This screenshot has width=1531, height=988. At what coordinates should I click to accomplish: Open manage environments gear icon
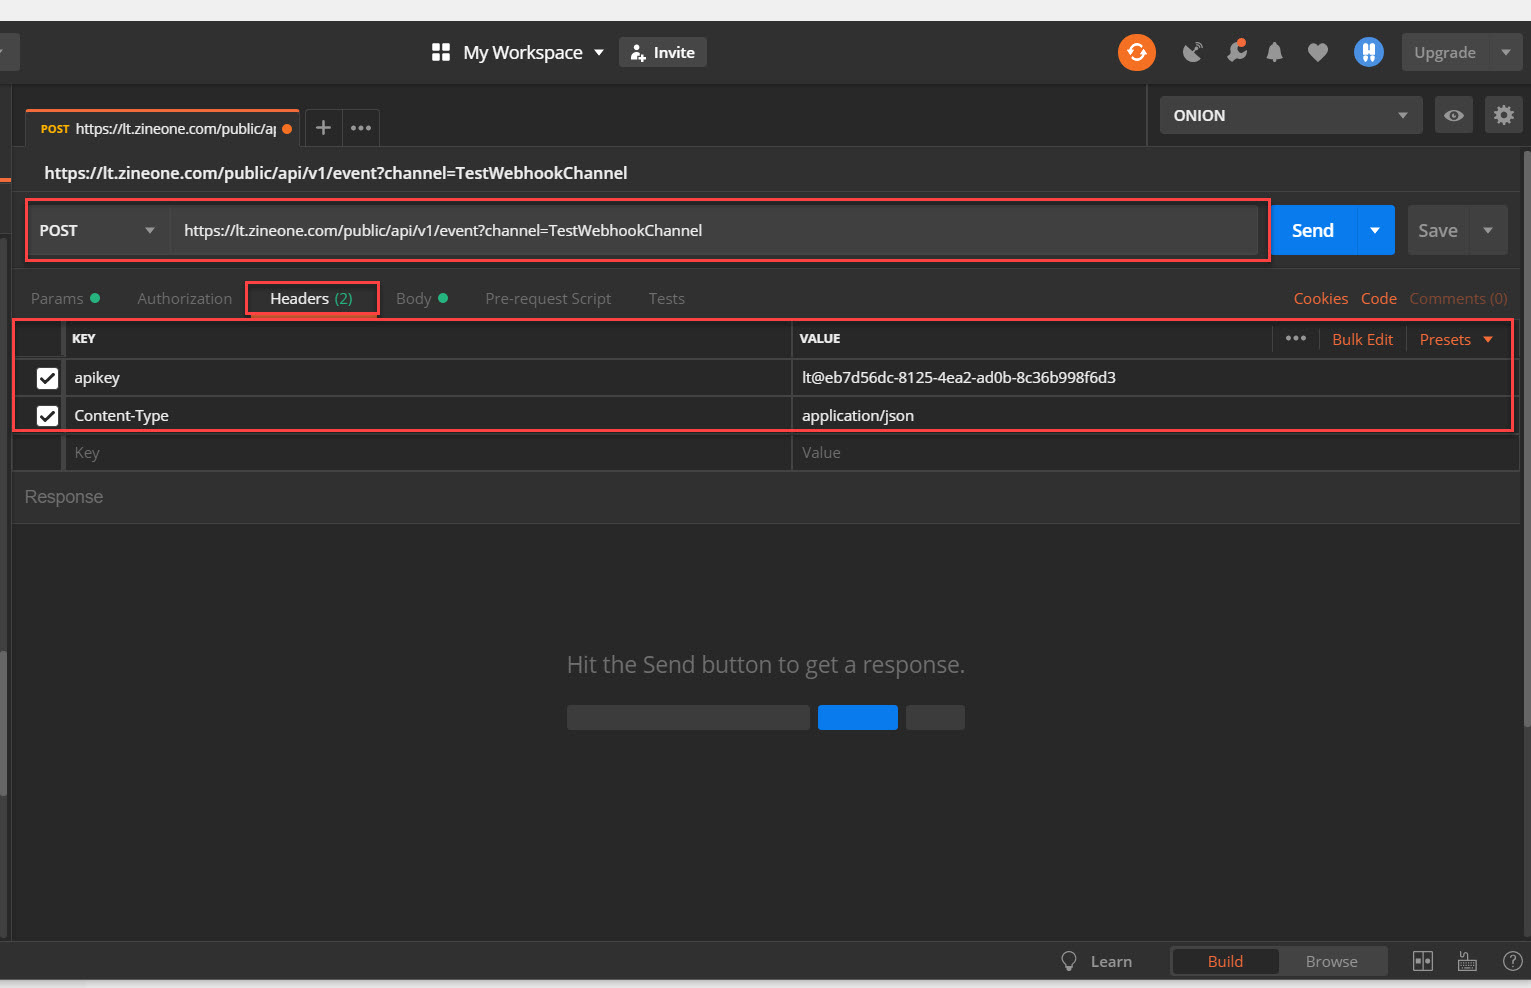pyautogui.click(x=1503, y=116)
